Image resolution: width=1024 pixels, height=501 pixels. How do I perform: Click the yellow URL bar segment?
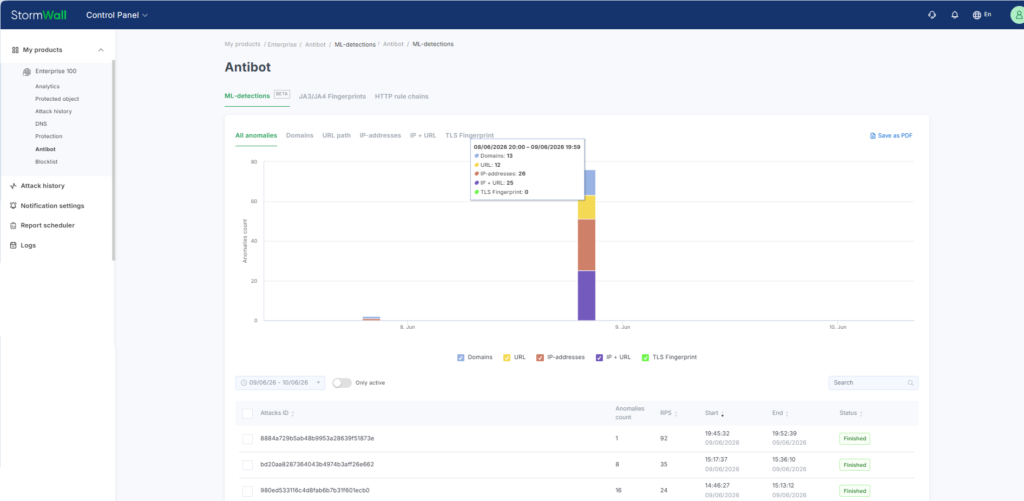(x=586, y=207)
